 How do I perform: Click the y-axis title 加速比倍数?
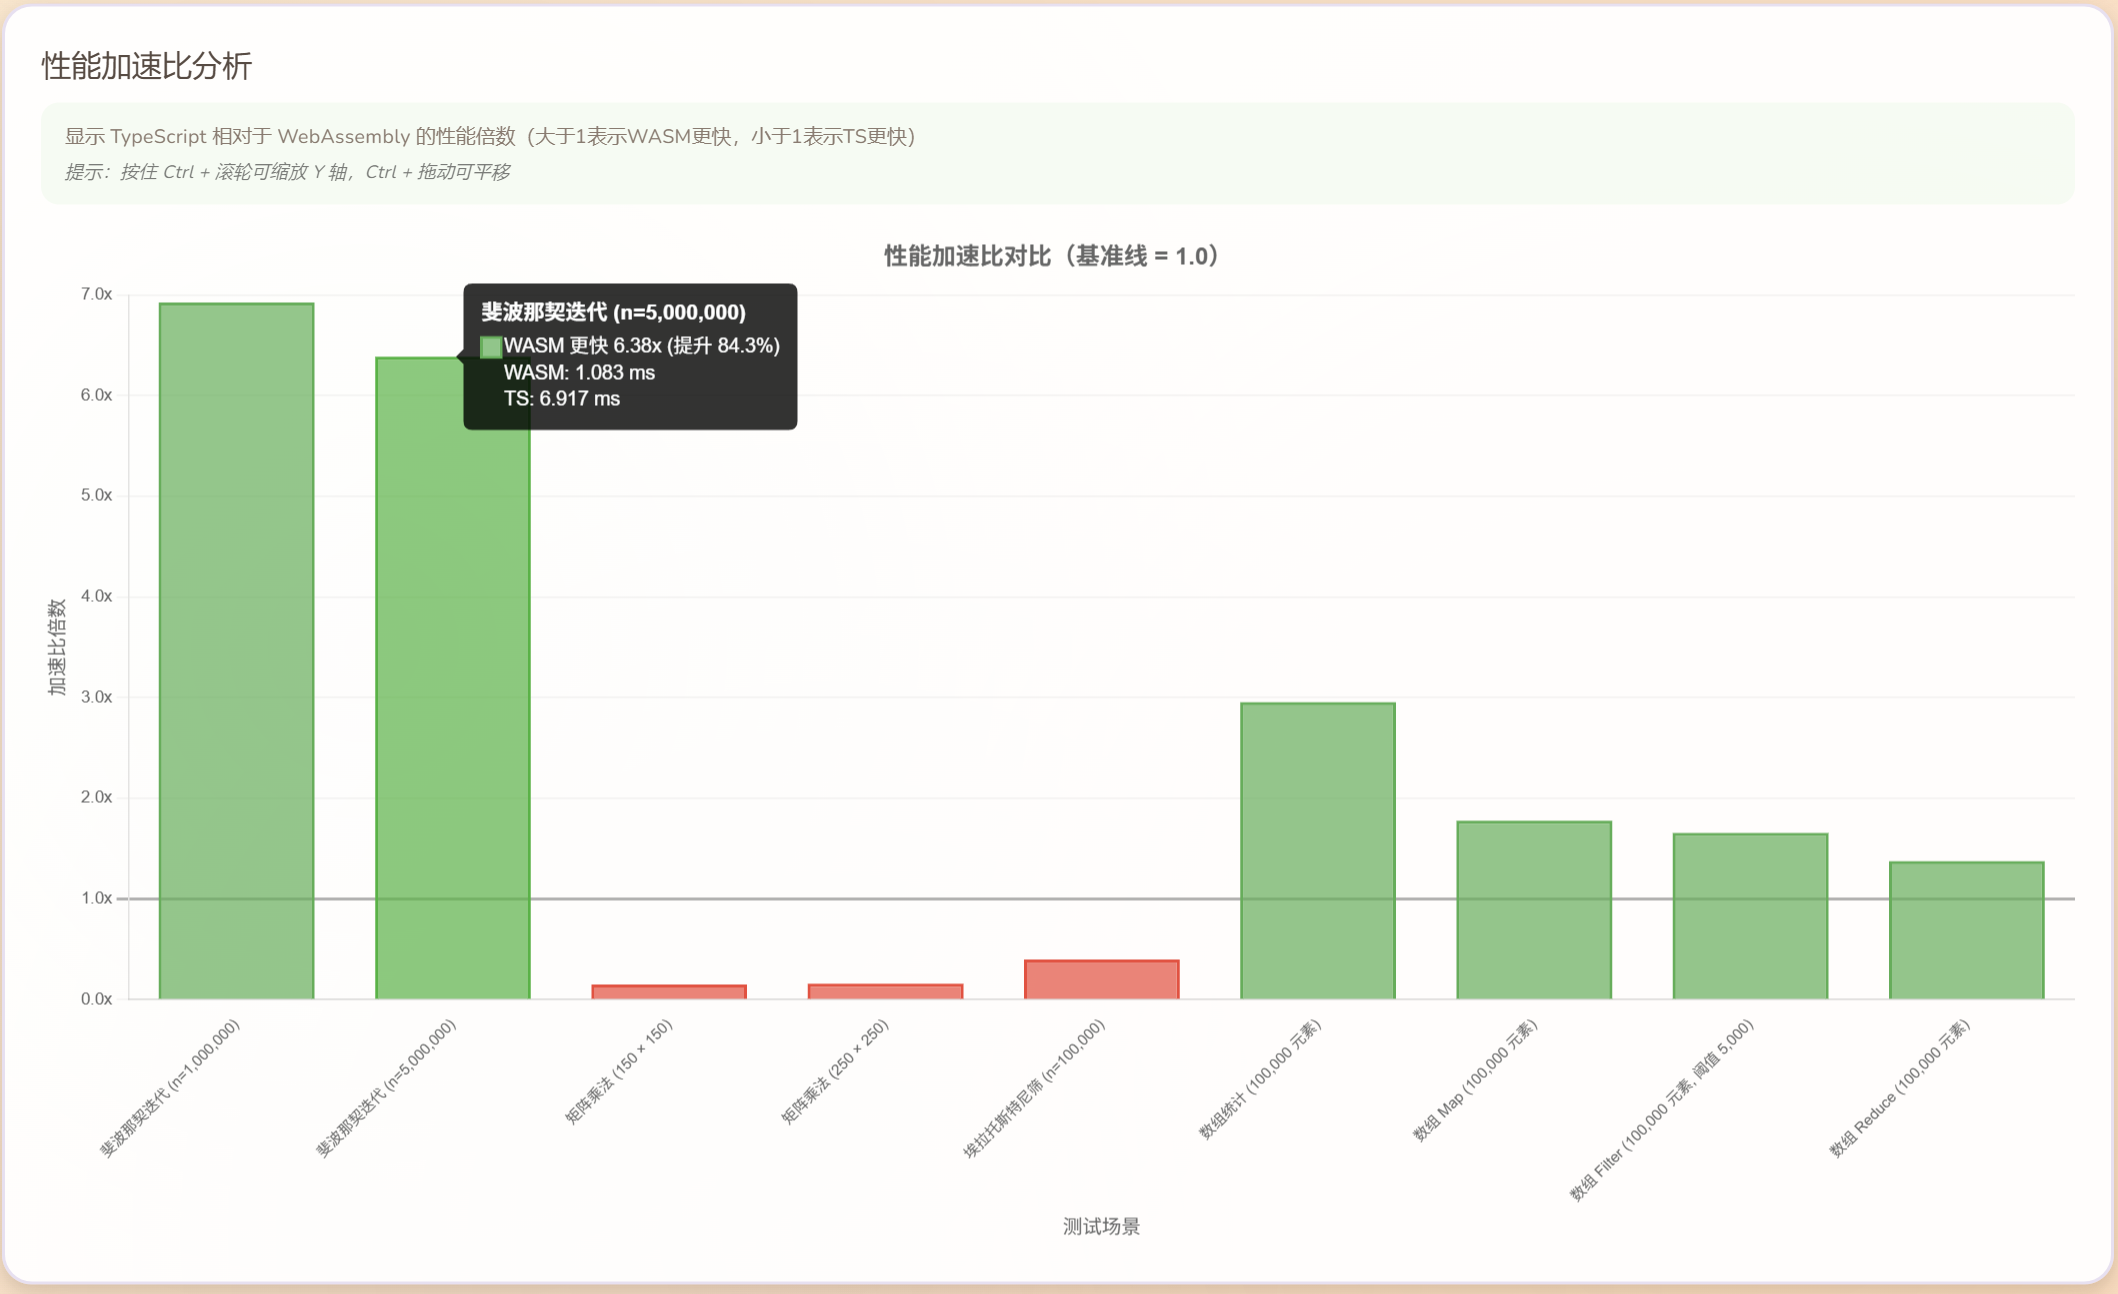click(x=57, y=647)
